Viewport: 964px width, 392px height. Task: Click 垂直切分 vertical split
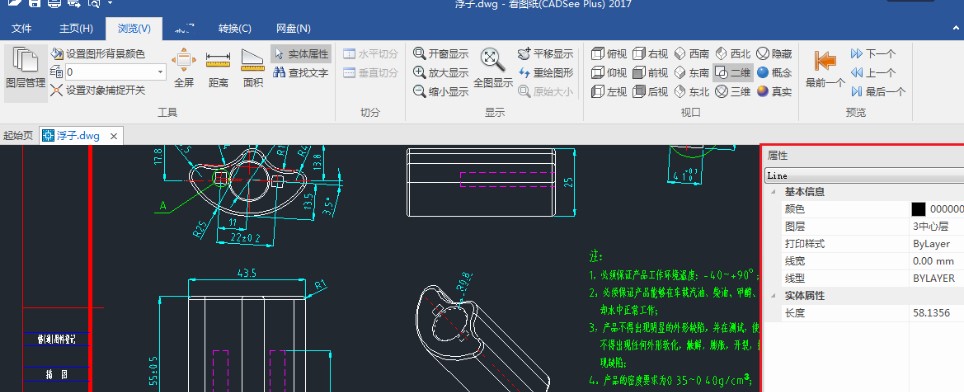tap(371, 73)
